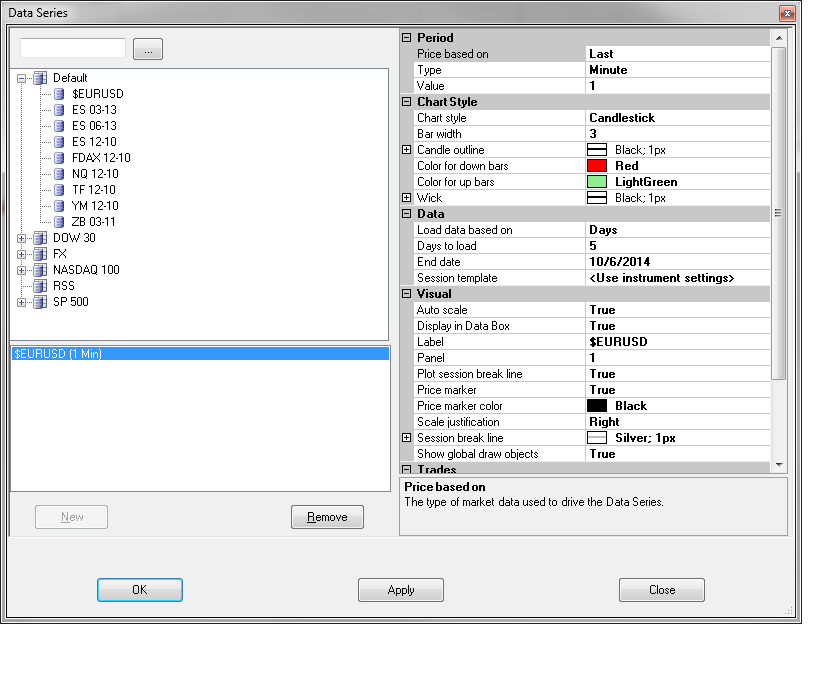Open the instrument browse (...) button
This screenshot has height=676, width=834.
pyautogui.click(x=148, y=49)
